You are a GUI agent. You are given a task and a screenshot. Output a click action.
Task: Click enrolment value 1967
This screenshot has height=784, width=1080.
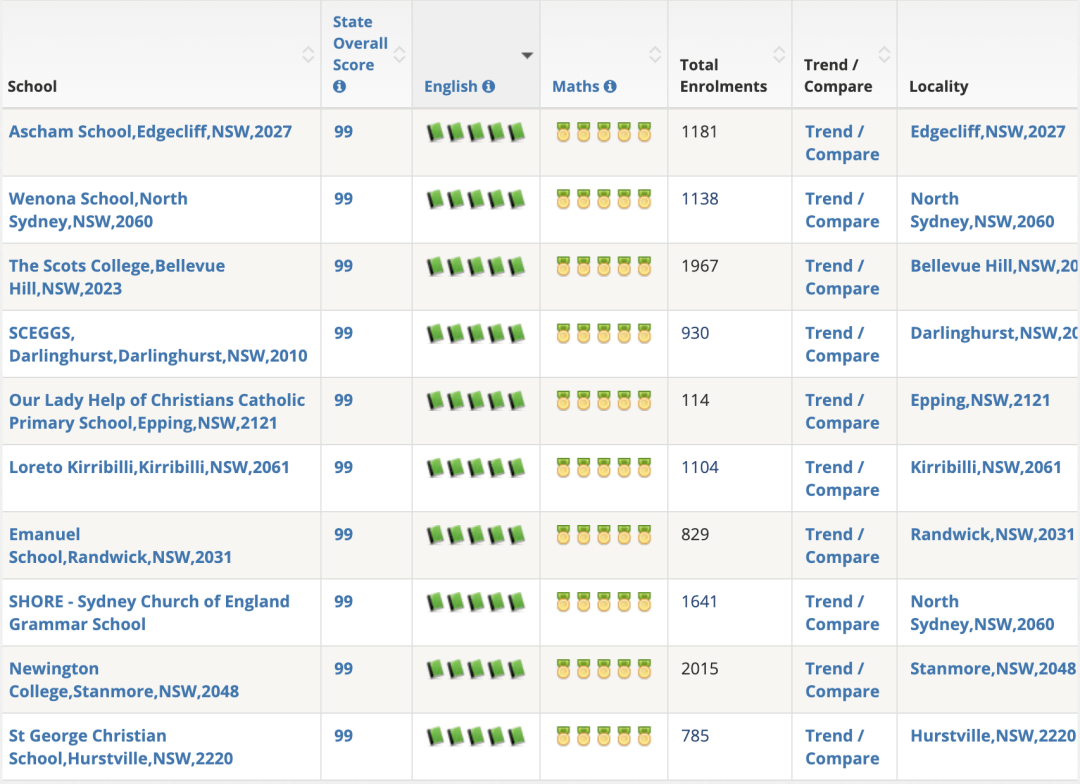pyautogui.click(x=700, y=266)
